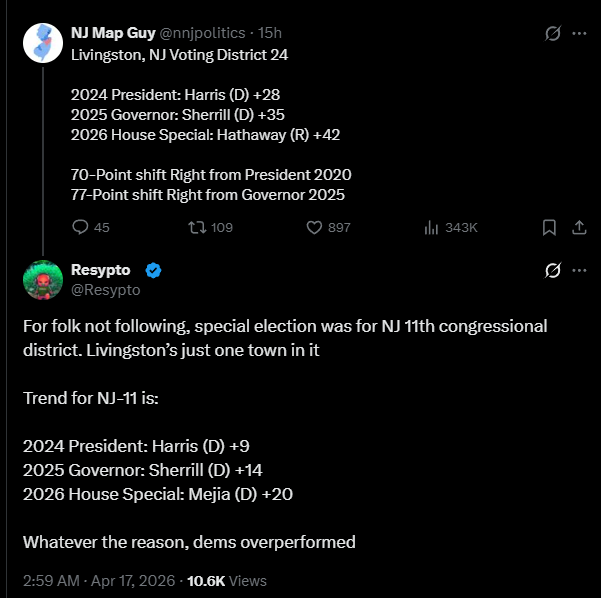Screen dimensions: 601x598
Task: Bookmark the NJ Map Guy post
Action: (549, 228)
